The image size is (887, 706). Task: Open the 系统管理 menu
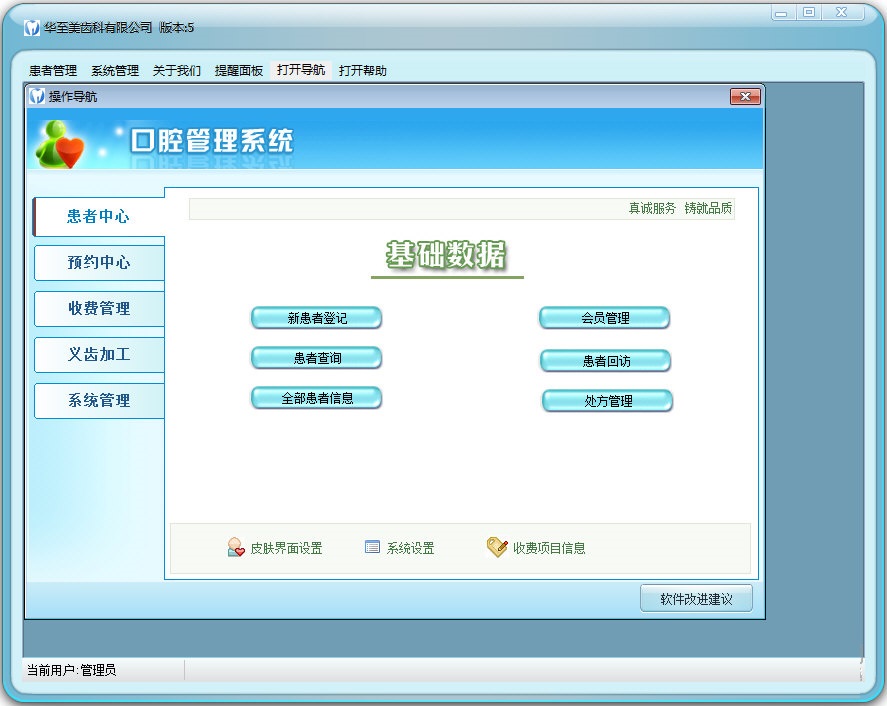(x=115, y=71)
